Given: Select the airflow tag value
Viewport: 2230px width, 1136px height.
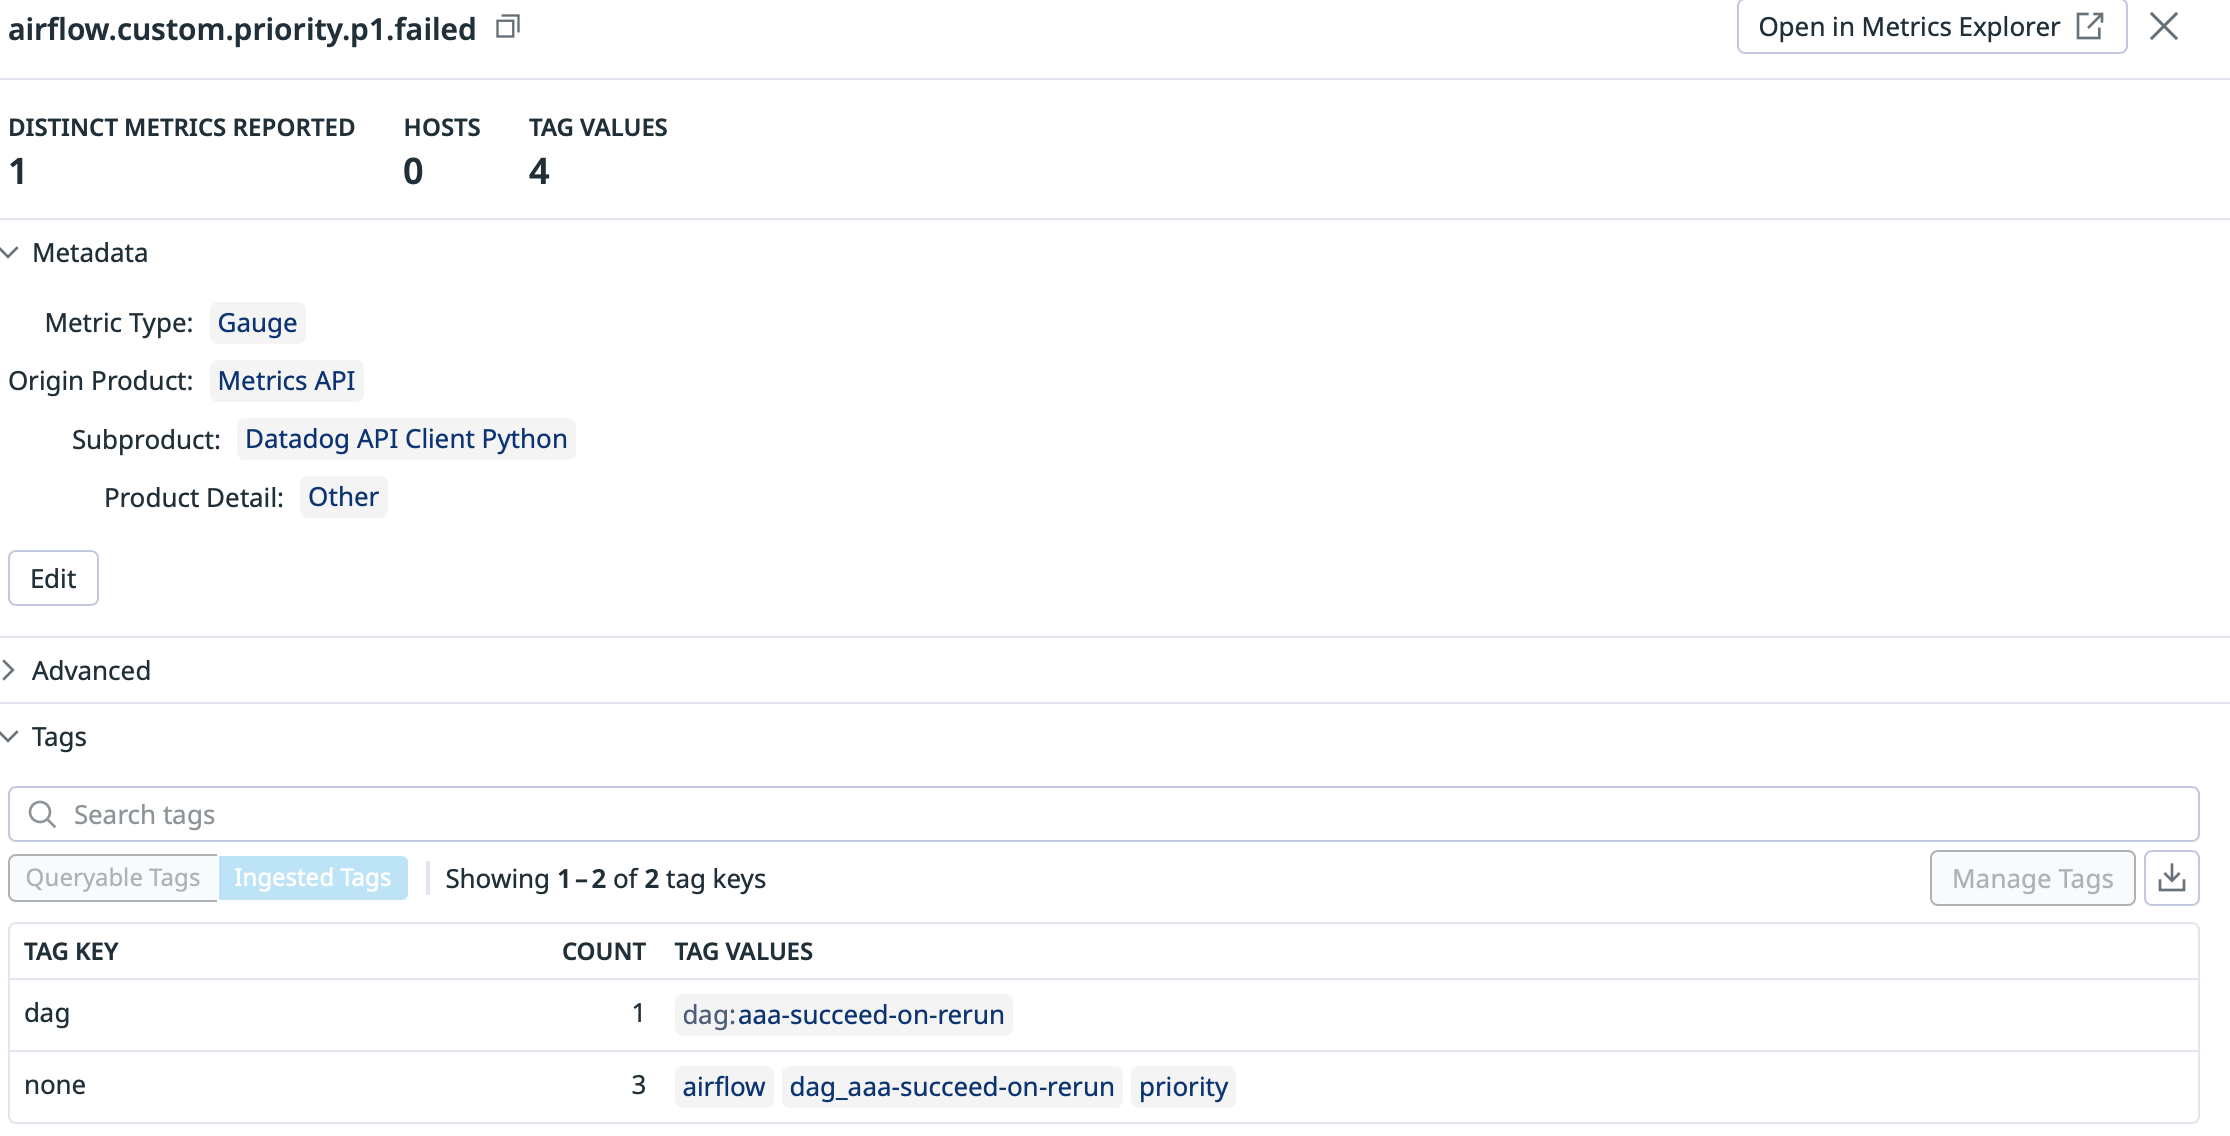Looking at the screenshot, I should tap(723, 1087).
